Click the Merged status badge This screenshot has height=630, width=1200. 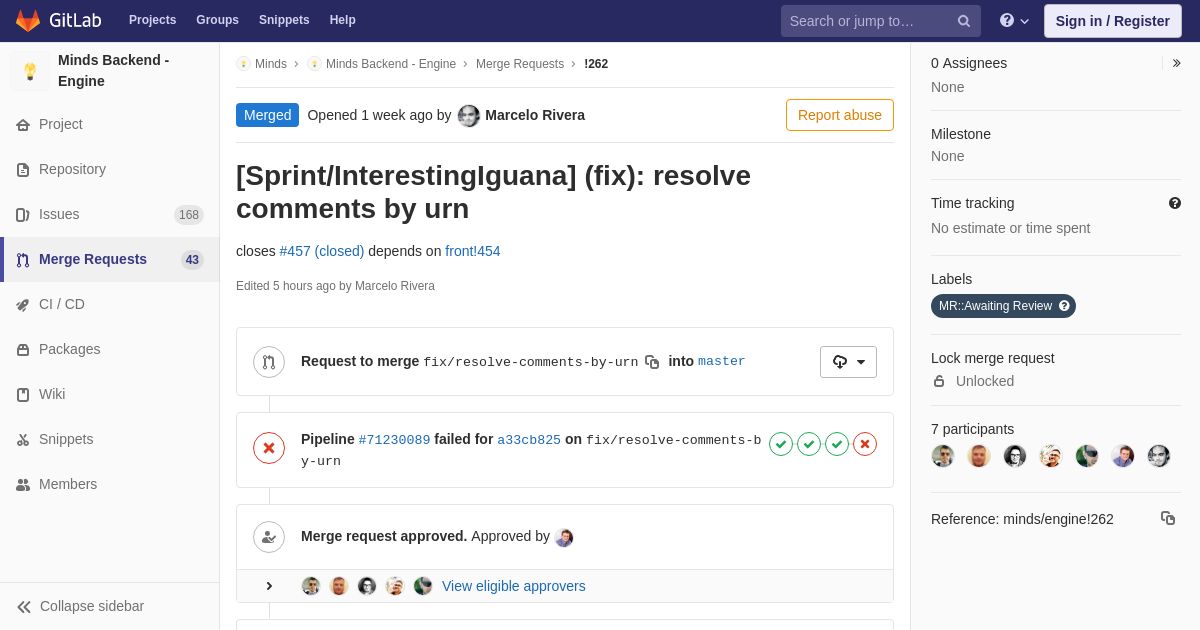pos(267,115)
